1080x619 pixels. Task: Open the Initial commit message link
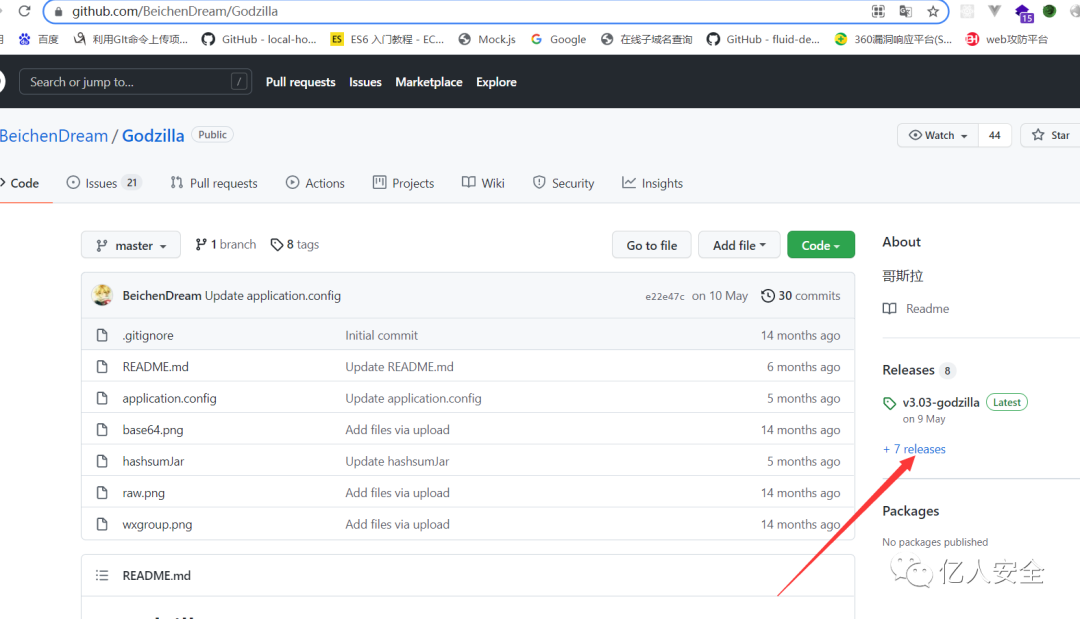click(382, 335)
